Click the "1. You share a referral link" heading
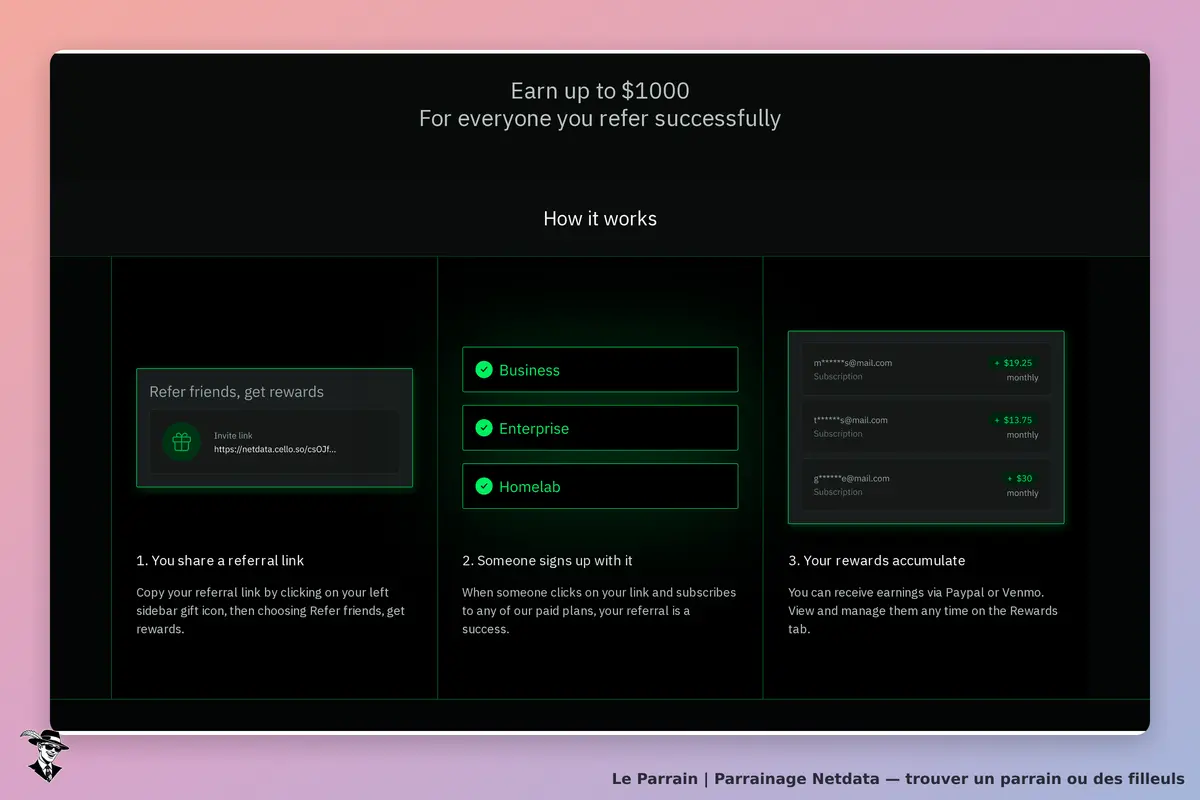Image resolution: width=1200 pixels, height=800 pixels. point(220,560)
